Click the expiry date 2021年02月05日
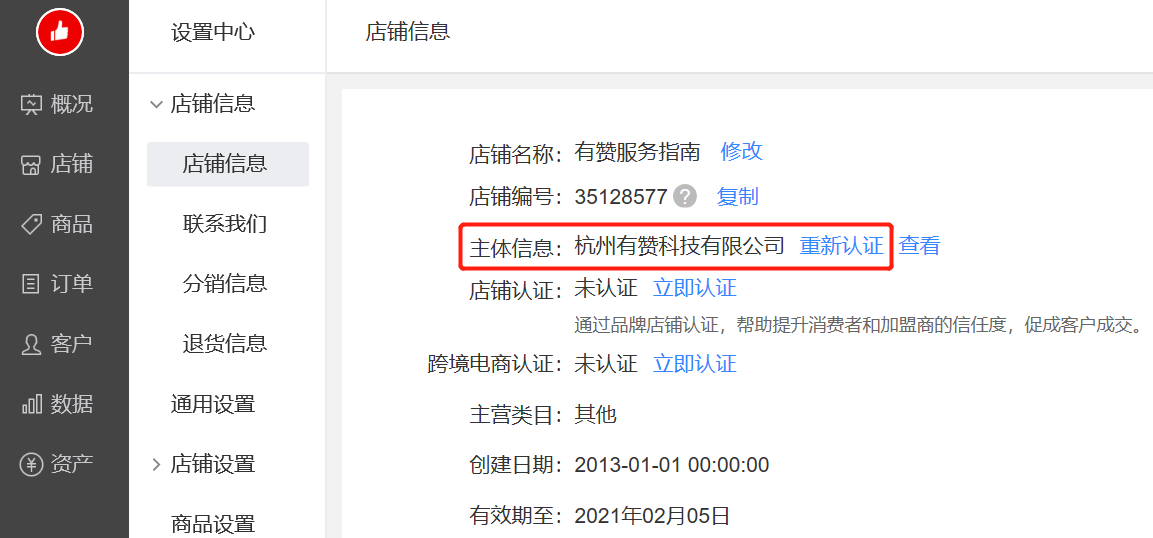Viewport: 1153px width, 538px height. click(652, 515)
